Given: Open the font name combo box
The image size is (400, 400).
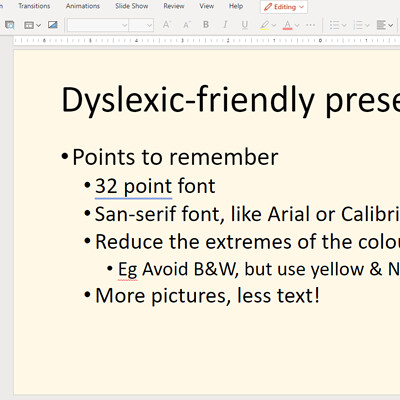Looking at the screenshot, I should (x=98, y=25).
